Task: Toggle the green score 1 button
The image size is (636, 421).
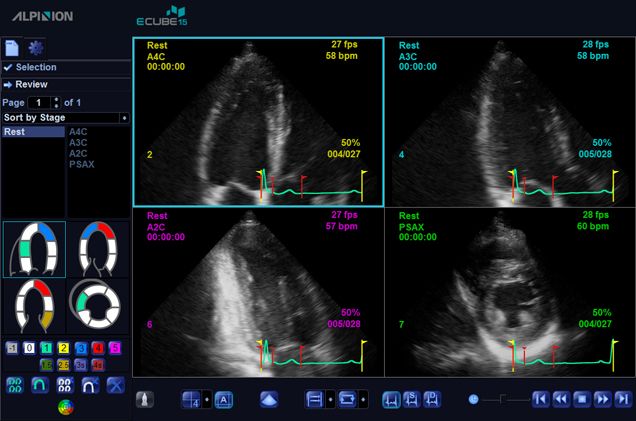Action: [47, 347]
